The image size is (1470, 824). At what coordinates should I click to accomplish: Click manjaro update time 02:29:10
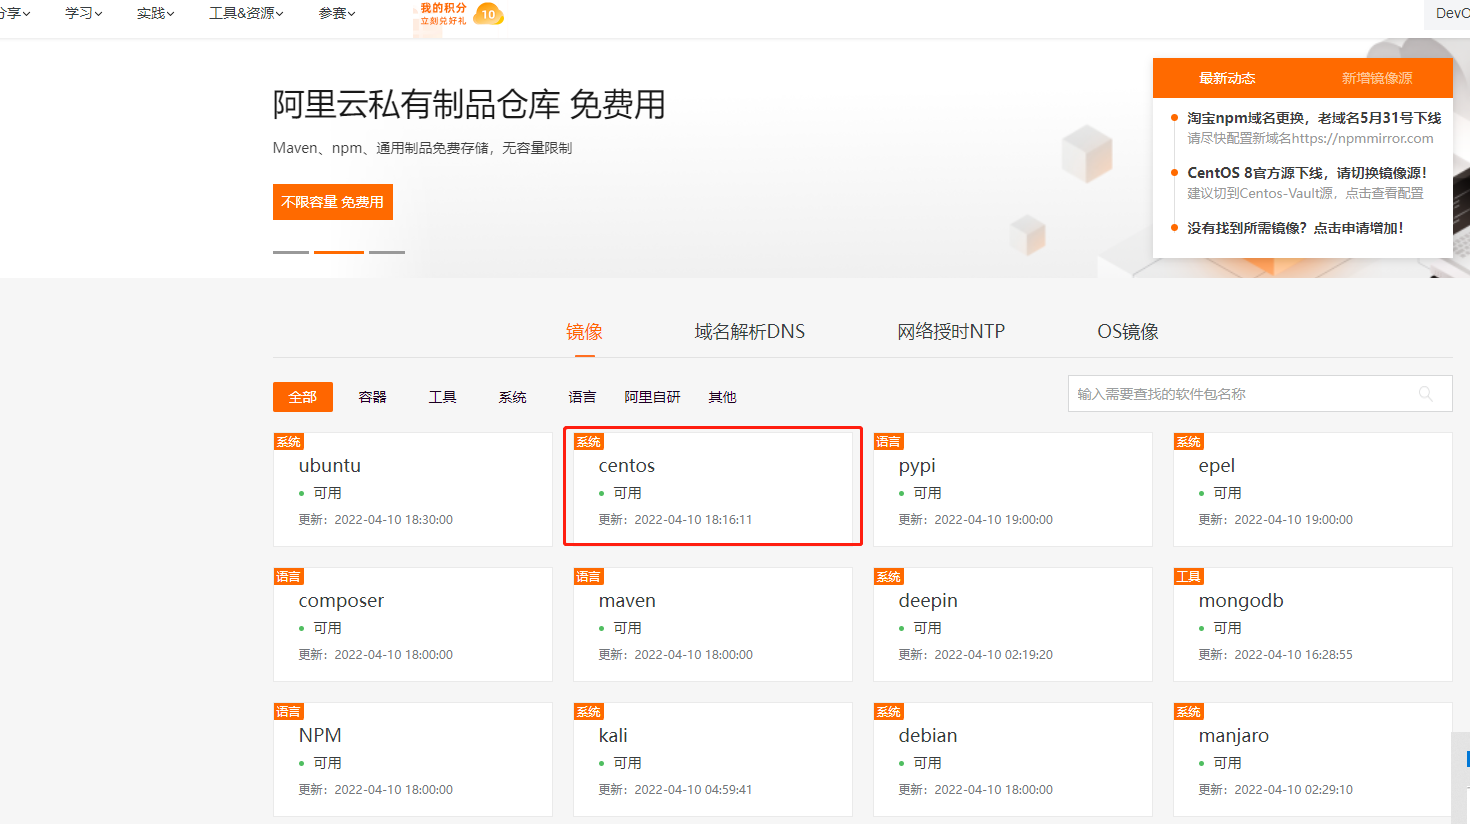1276,790
